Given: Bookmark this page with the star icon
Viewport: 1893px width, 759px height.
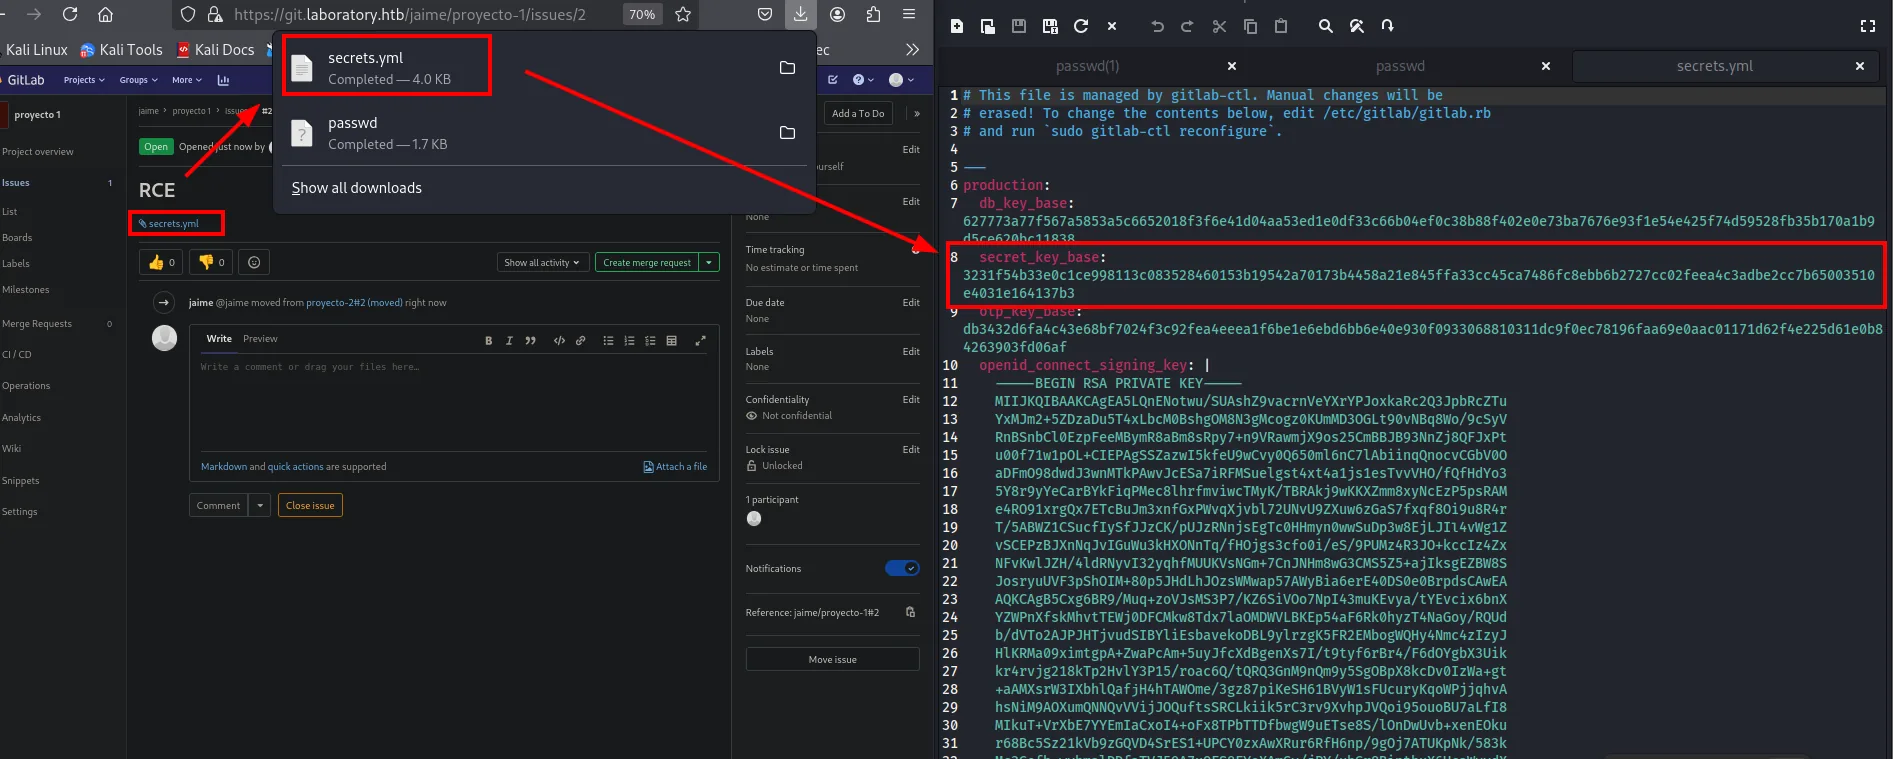Looking at the screenshot, I should 683,14.
